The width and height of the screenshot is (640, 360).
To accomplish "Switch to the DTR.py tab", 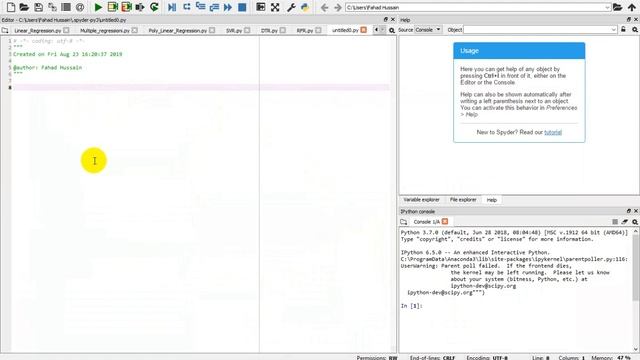I will click(x=269, y=31).
